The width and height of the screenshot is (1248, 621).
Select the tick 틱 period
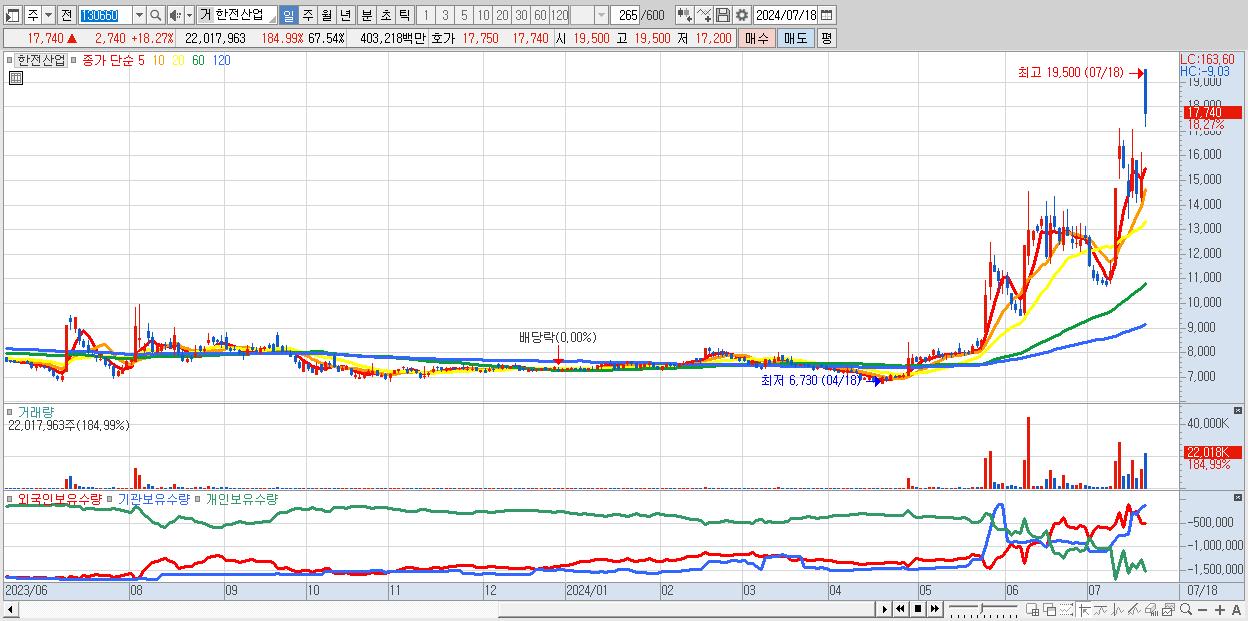coord(404,15)
